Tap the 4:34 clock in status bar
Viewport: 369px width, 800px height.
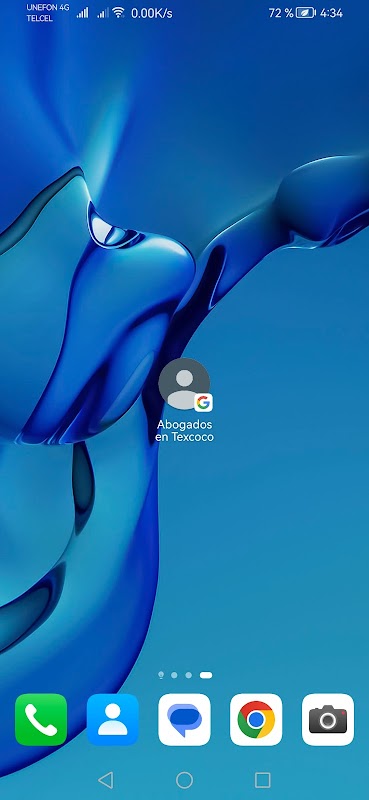pyautogui.click(x=331, y=13)
